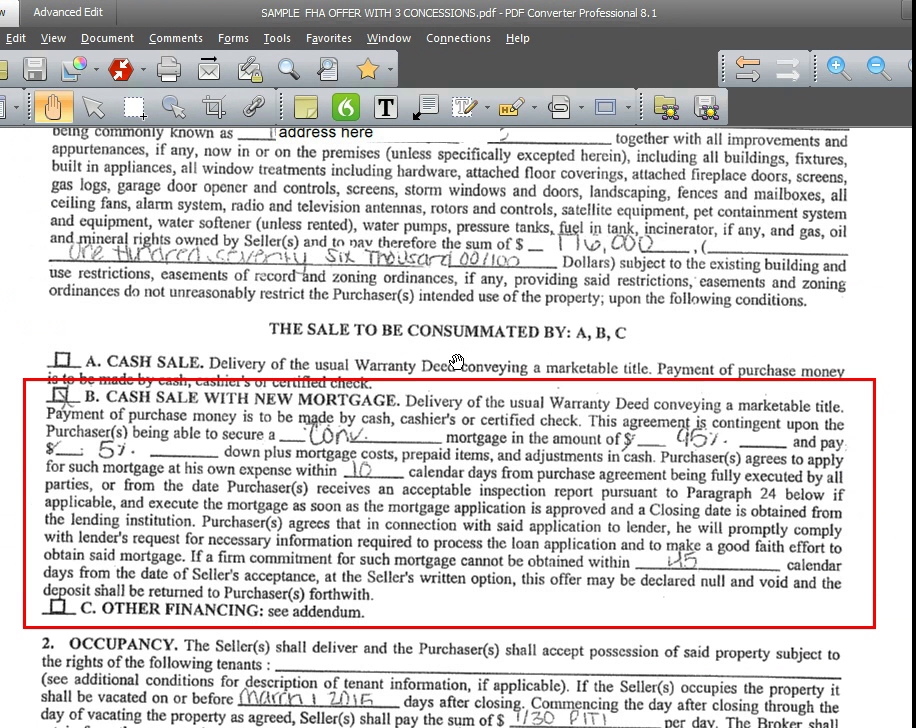Click the Save floppy disk icon

35,69
